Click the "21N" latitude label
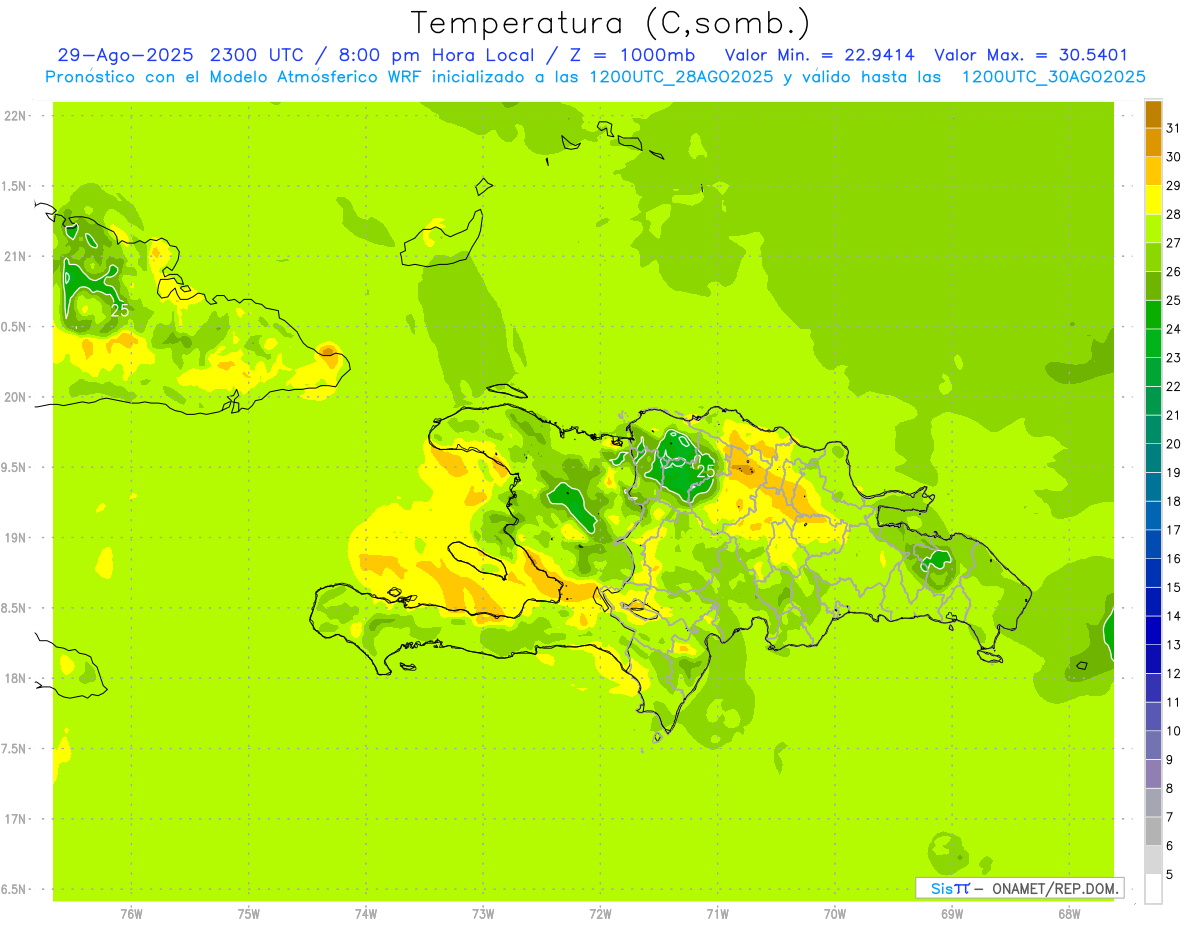The image size is (1200, 927). tap(14, 257)
